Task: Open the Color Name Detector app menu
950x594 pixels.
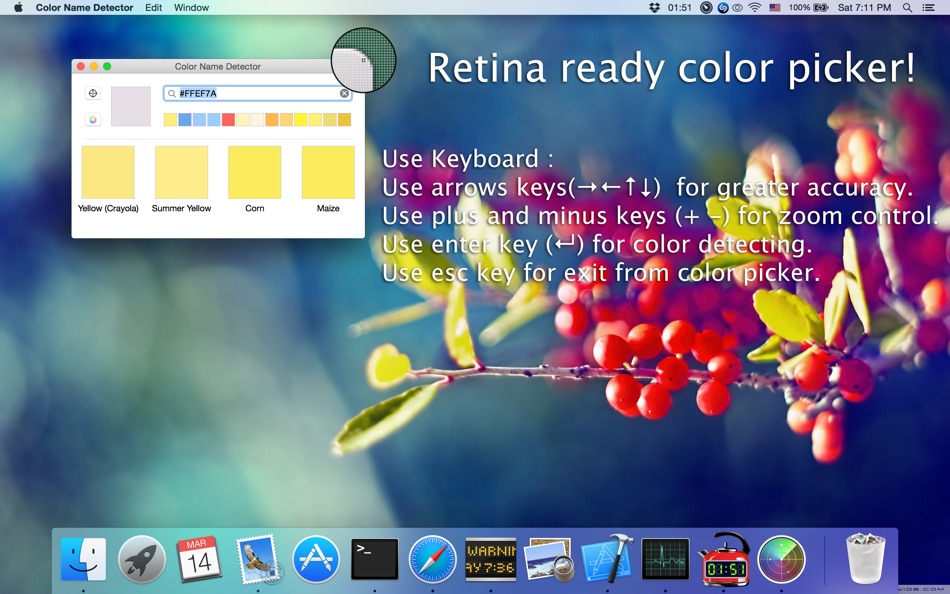Action: click(x=84, y=7)
